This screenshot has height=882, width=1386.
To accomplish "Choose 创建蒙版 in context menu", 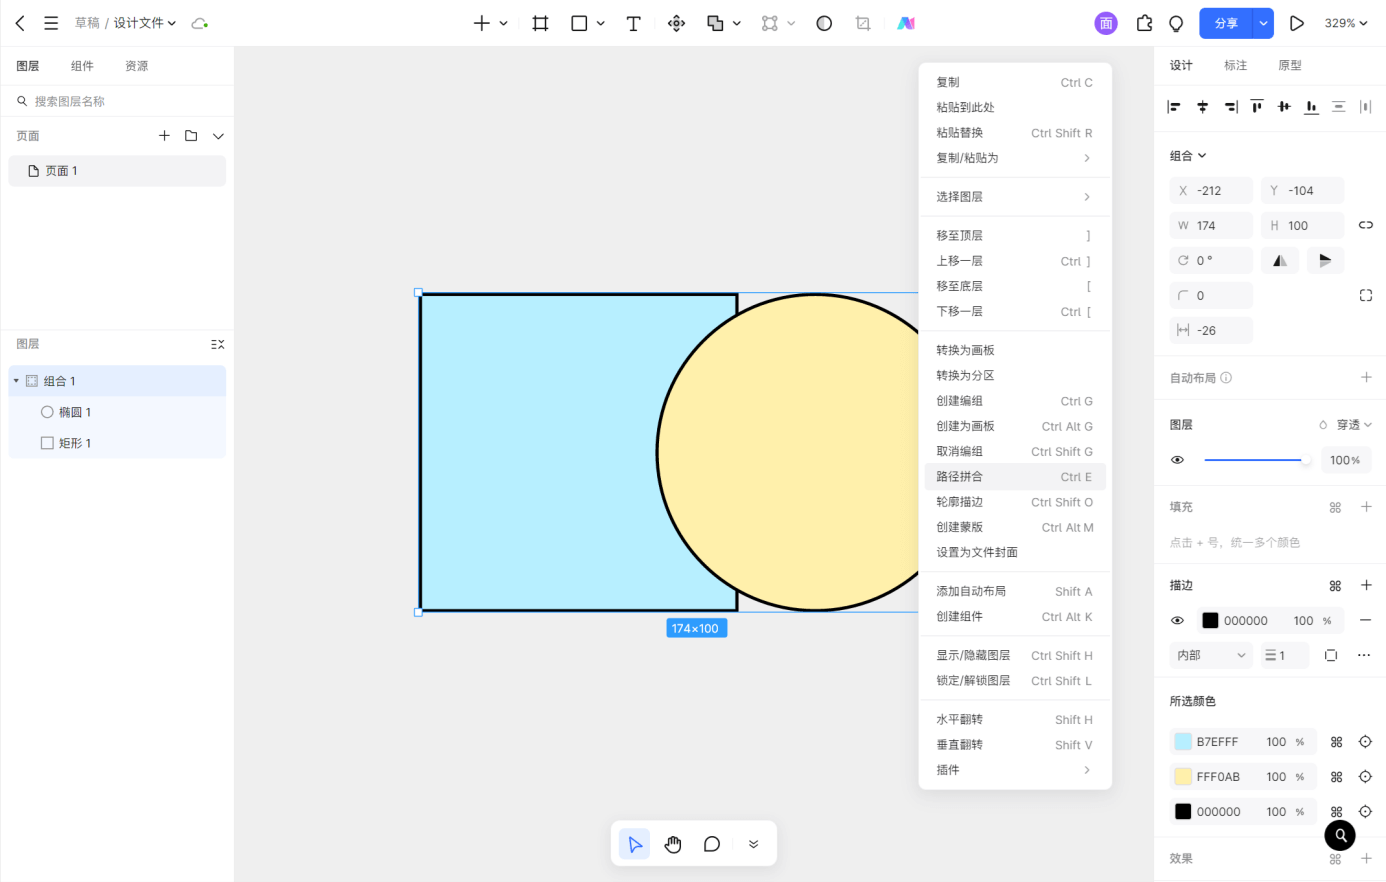I will [x=1015, y=527].
